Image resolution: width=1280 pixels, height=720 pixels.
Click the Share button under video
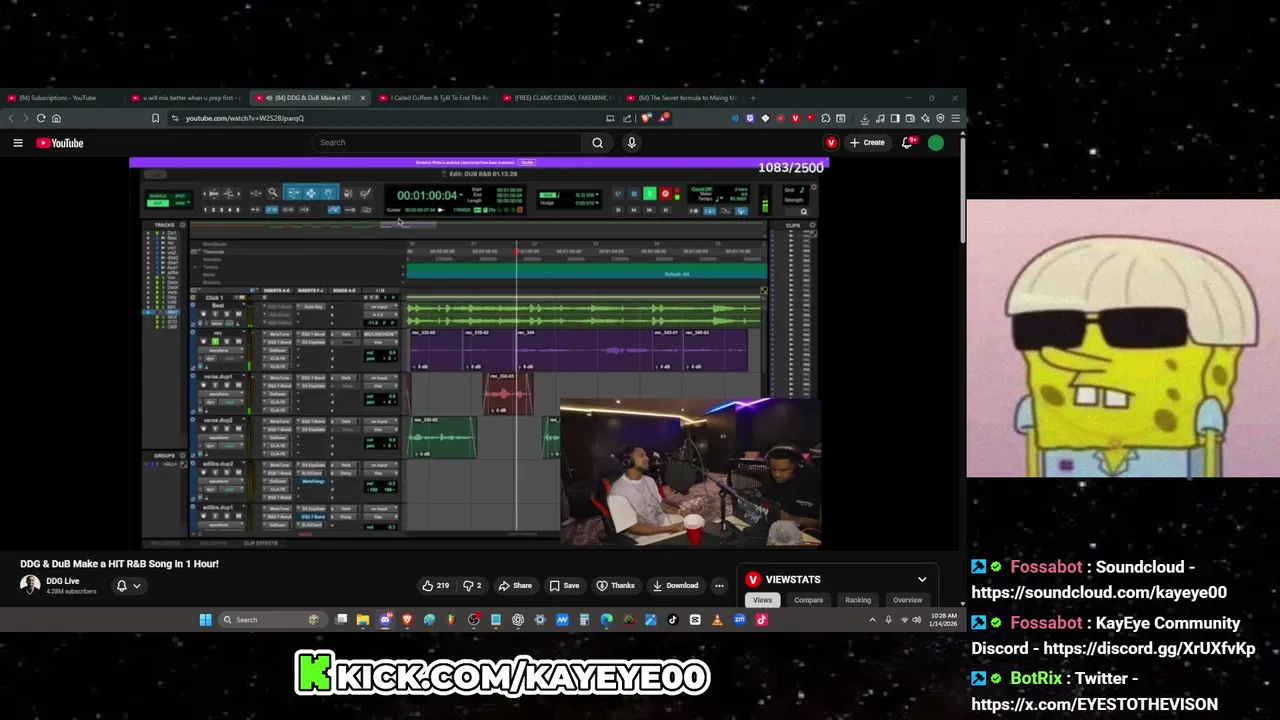(515, 586)
